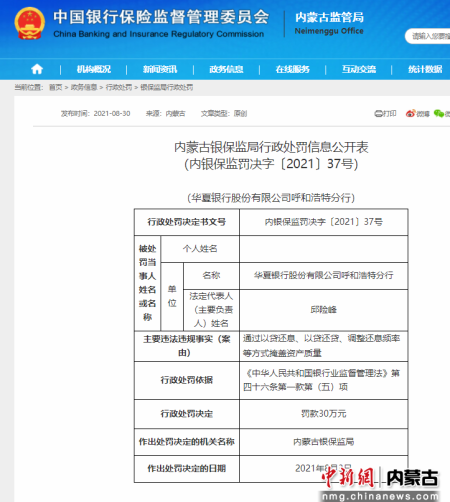Image resolution: width=450 pixels, height=502 pixels.
Task: Click the 被处罚当事人姓名或名称 cell
Action: tap(147, 283)
